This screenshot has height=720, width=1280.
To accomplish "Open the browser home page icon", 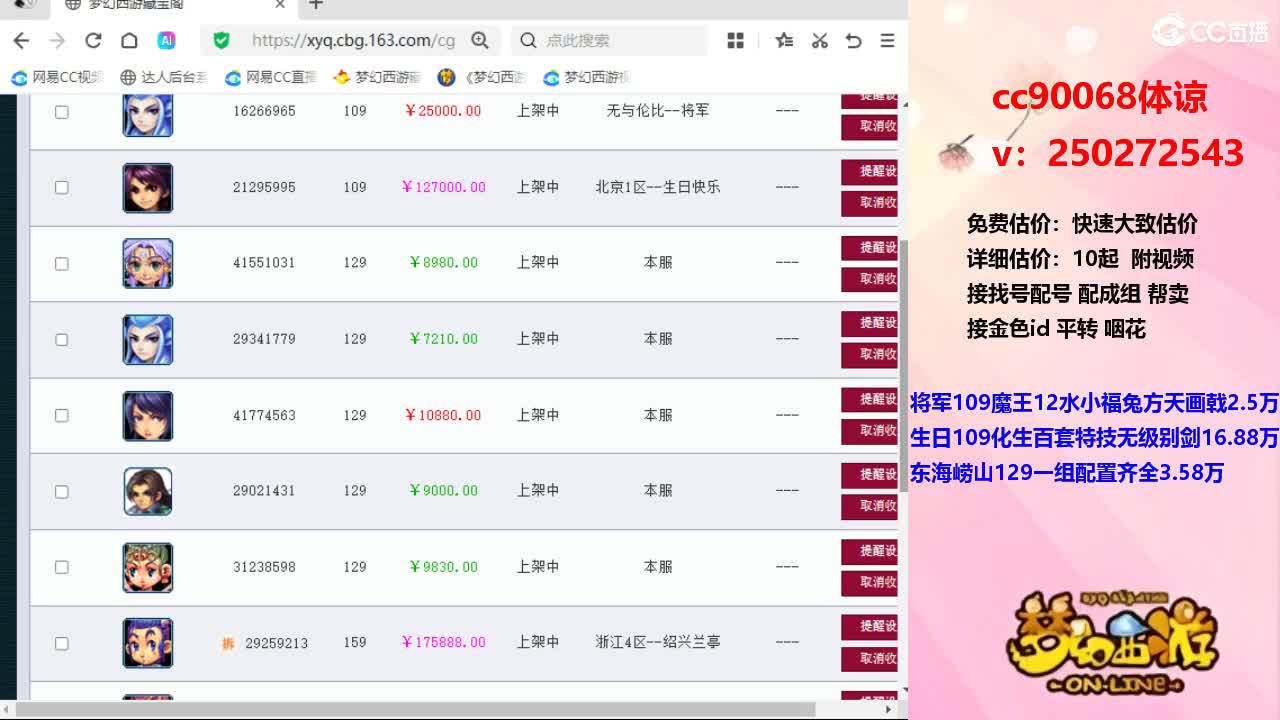I will coord(129,40).
